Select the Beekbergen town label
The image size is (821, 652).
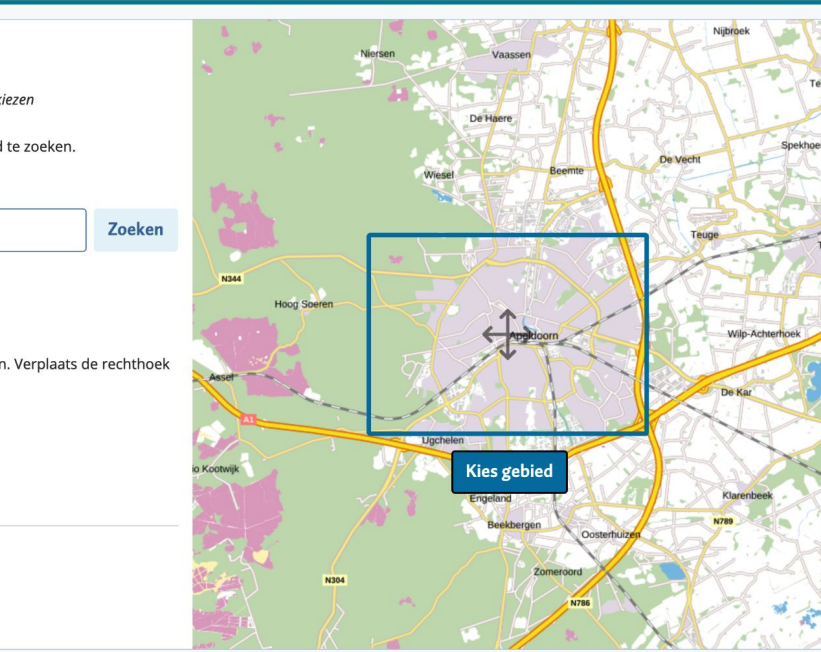[x=513, y=522]
